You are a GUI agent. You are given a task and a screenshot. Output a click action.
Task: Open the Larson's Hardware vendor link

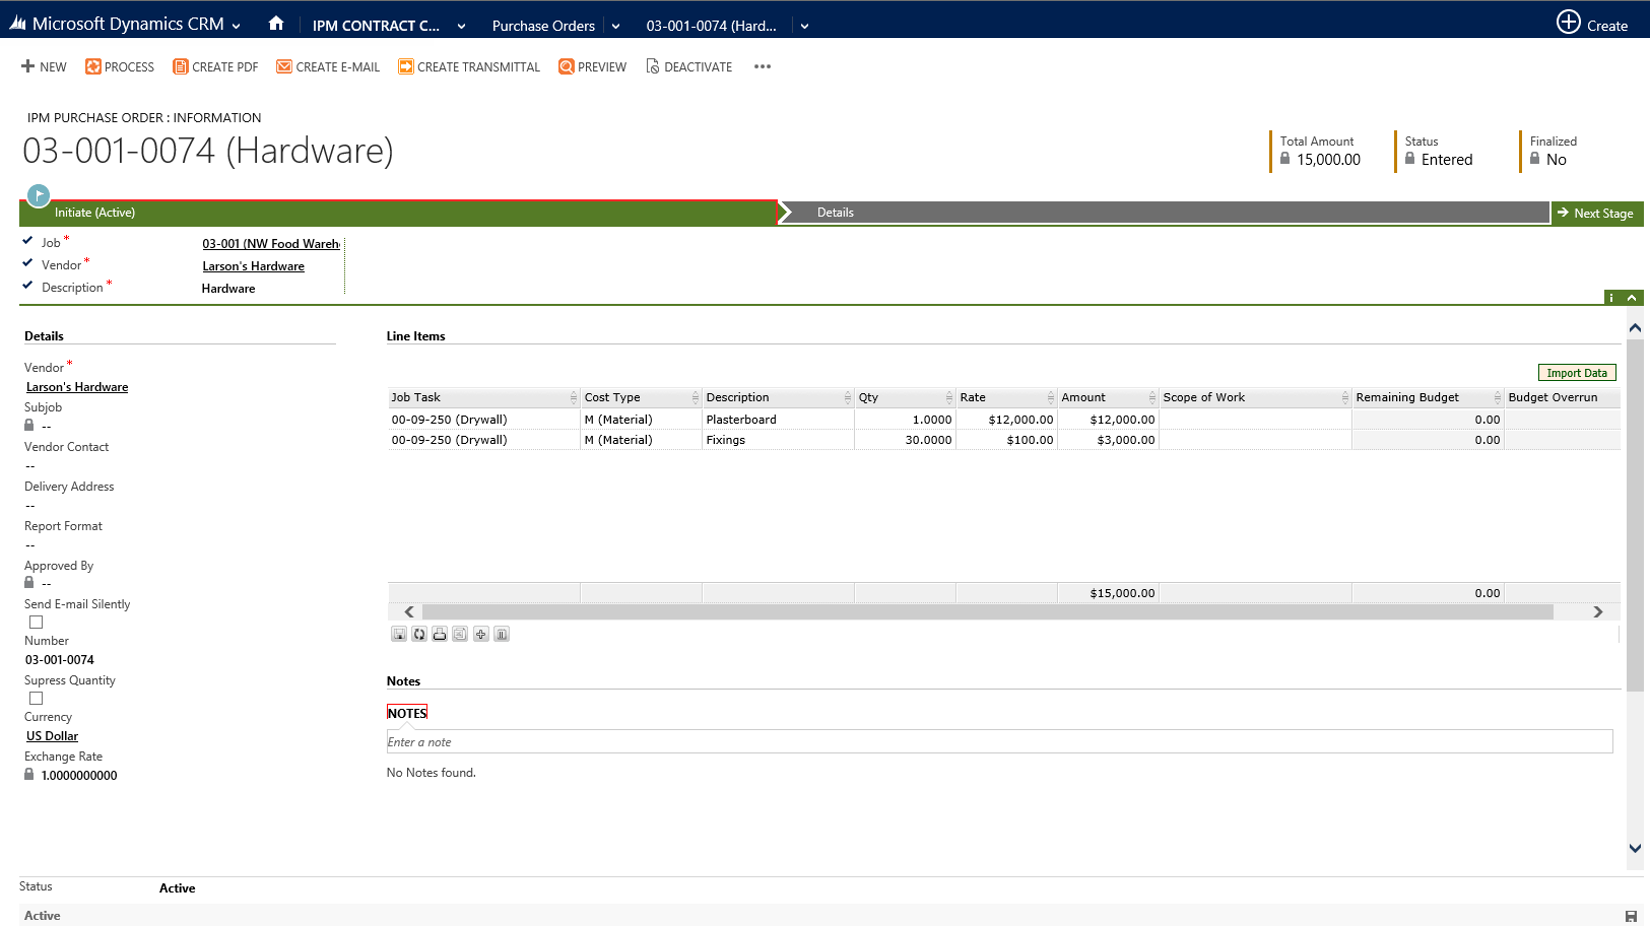pos(76,387)
